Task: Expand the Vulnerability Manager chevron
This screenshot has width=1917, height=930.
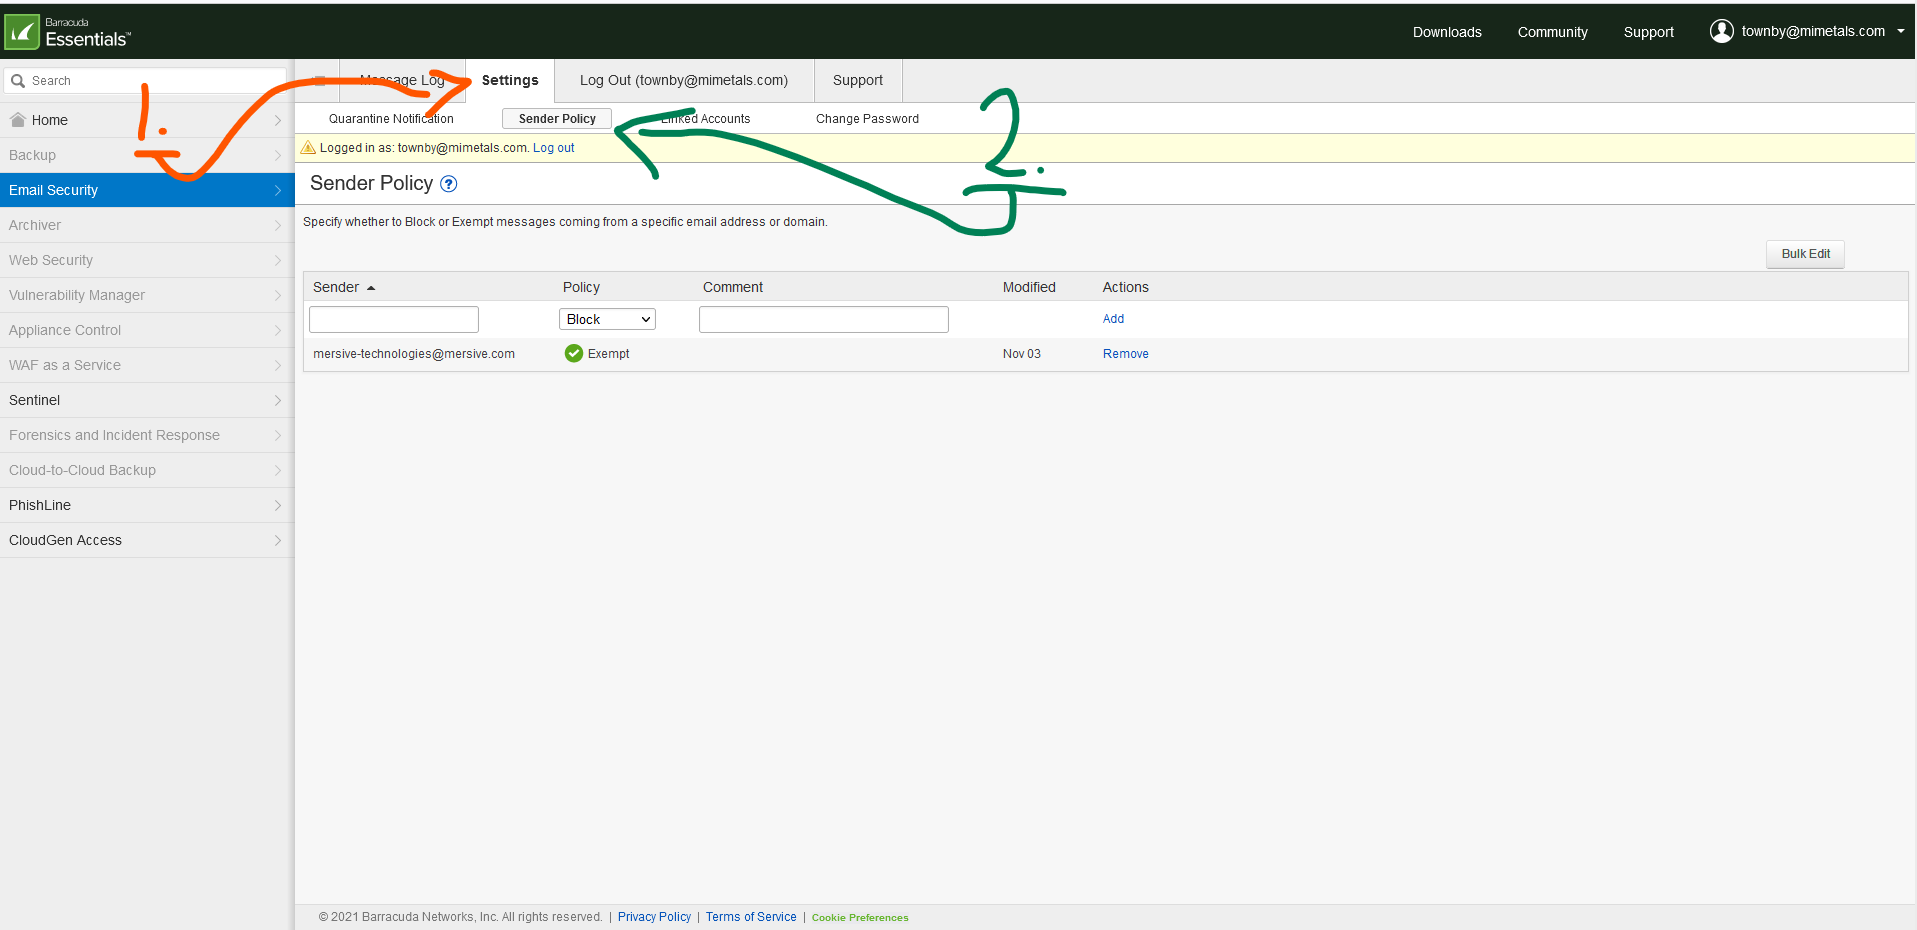Action: click(x=278, y=295)
